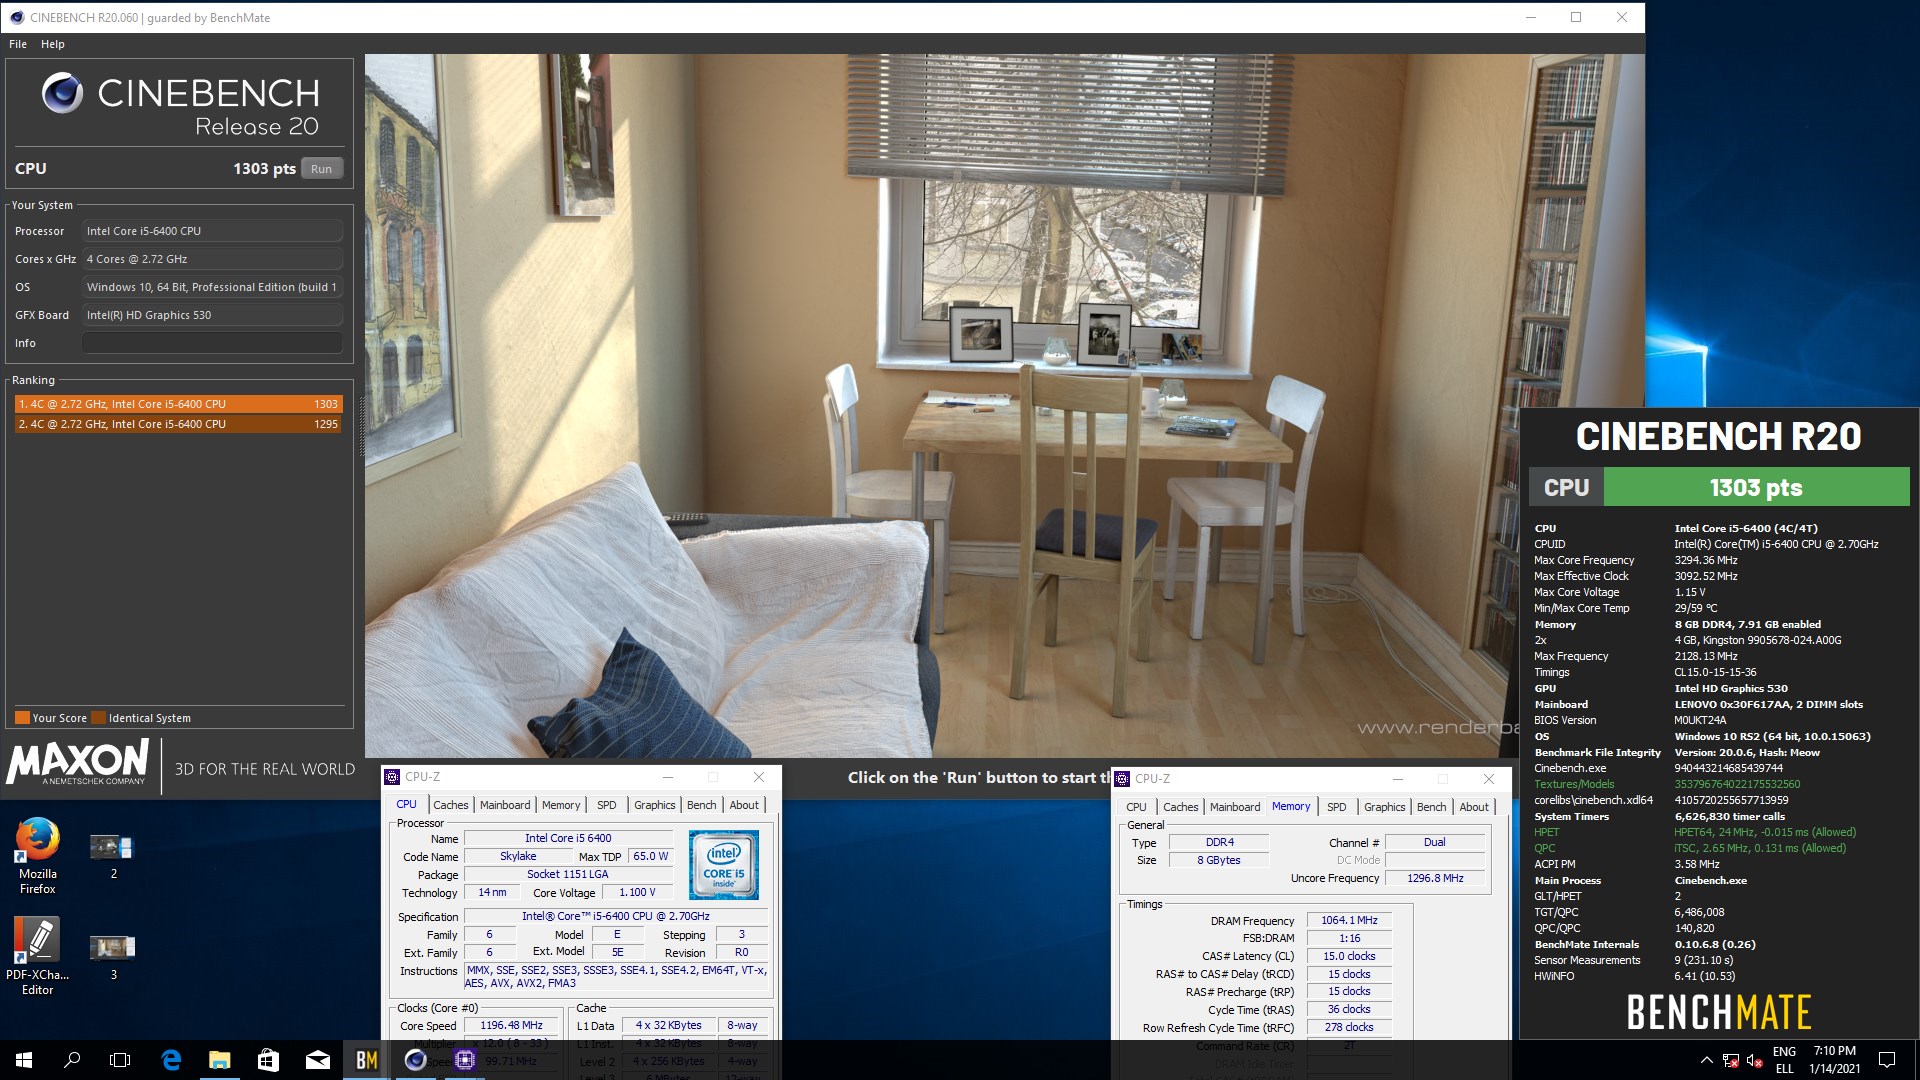
Task: Open ENG ELL language switcher
Action: 1784,1060
